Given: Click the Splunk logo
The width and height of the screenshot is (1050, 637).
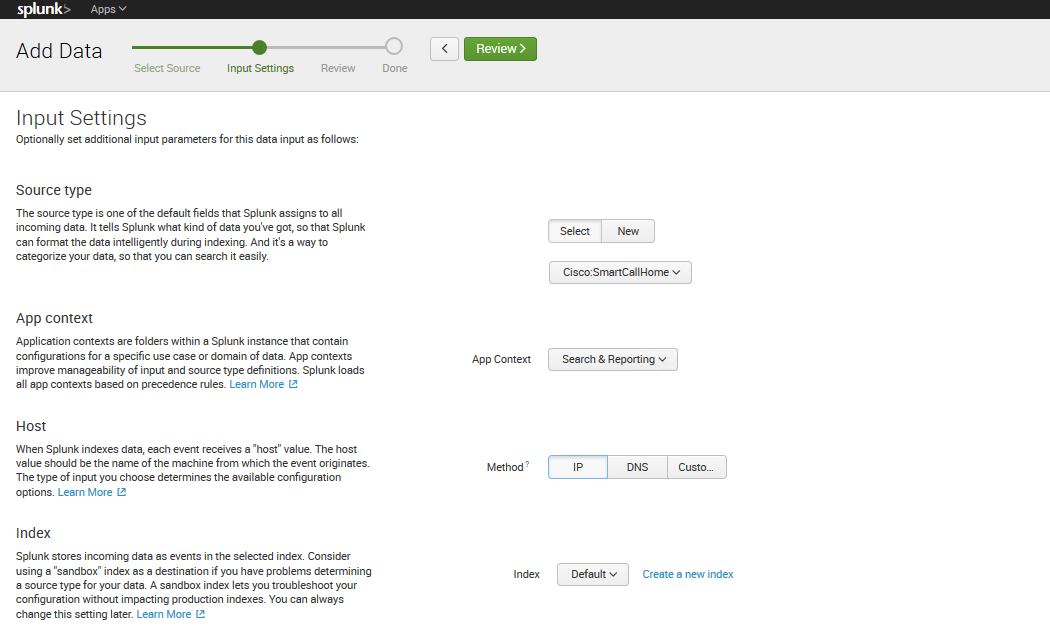Looking at the screenshot, I should click(x=44, y=9).
